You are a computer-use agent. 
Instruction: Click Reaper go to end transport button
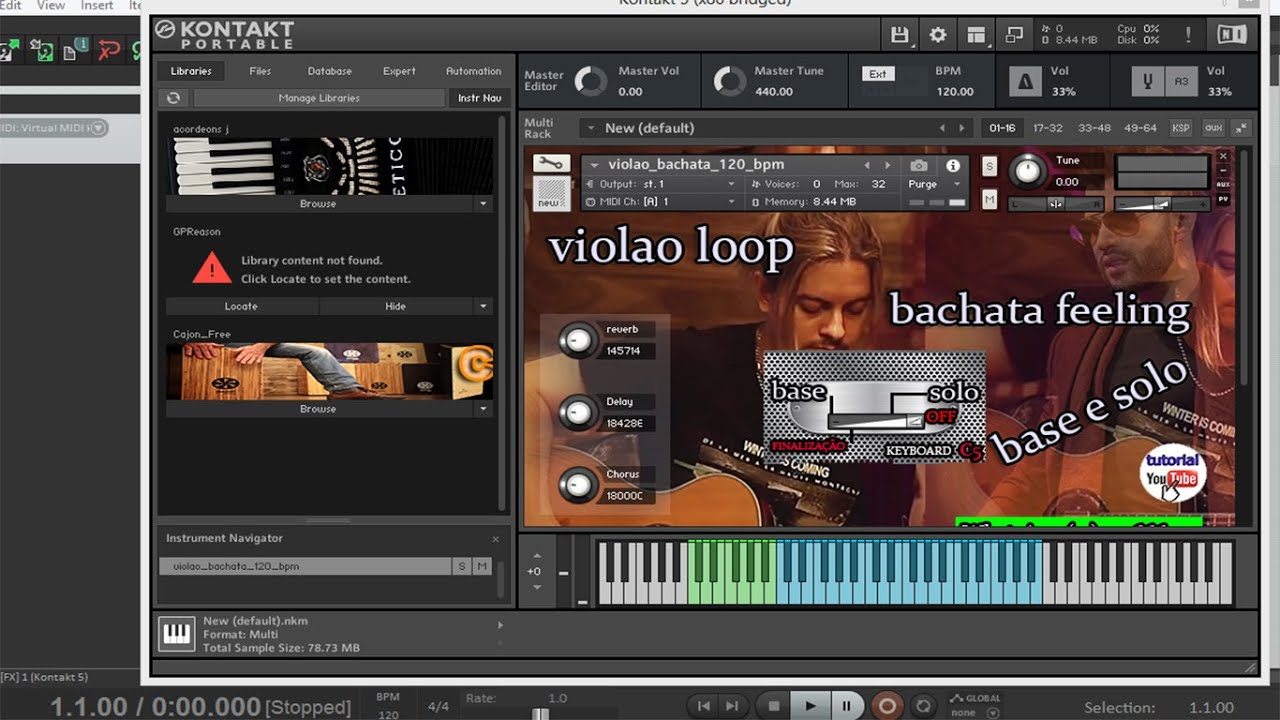[x=731, y=706]
